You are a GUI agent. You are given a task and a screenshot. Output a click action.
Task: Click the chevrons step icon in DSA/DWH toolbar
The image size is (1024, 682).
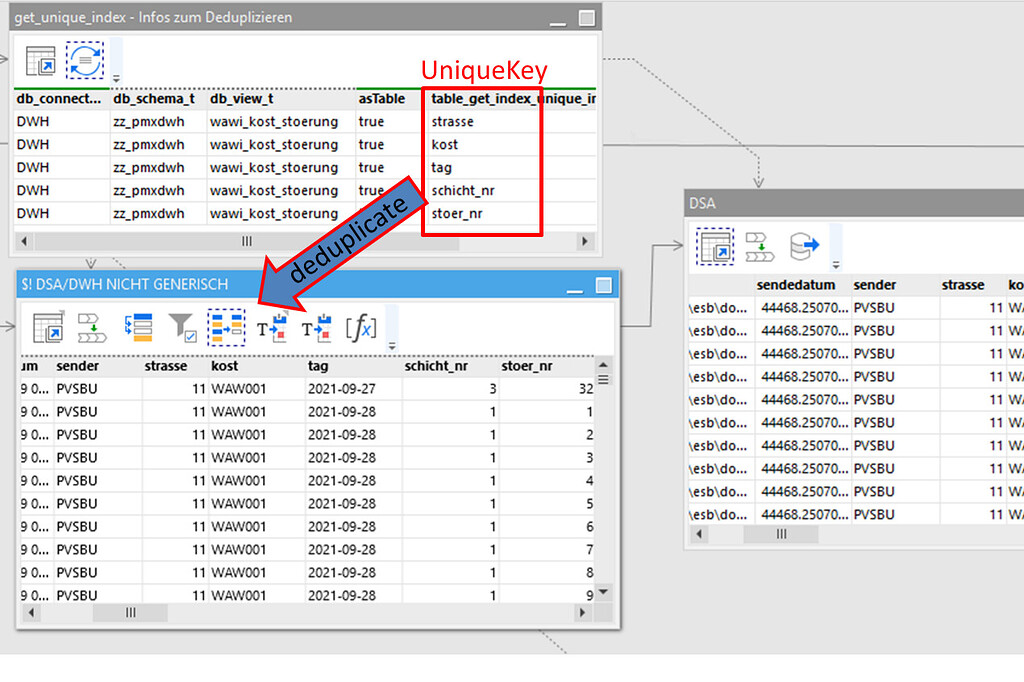click(x=92, y=327)
